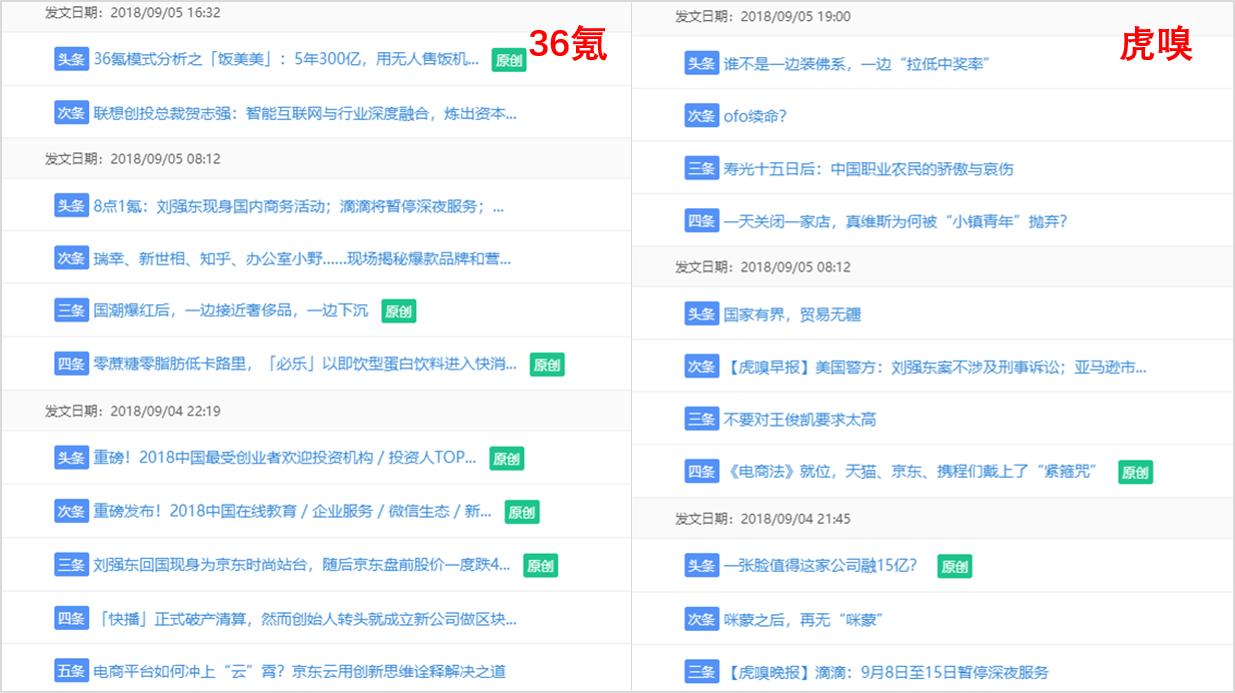This screenshot has height=693, width=1235.
Task: Click the 四条 badge on the 真维斯 article
Action: pos(699,221)
